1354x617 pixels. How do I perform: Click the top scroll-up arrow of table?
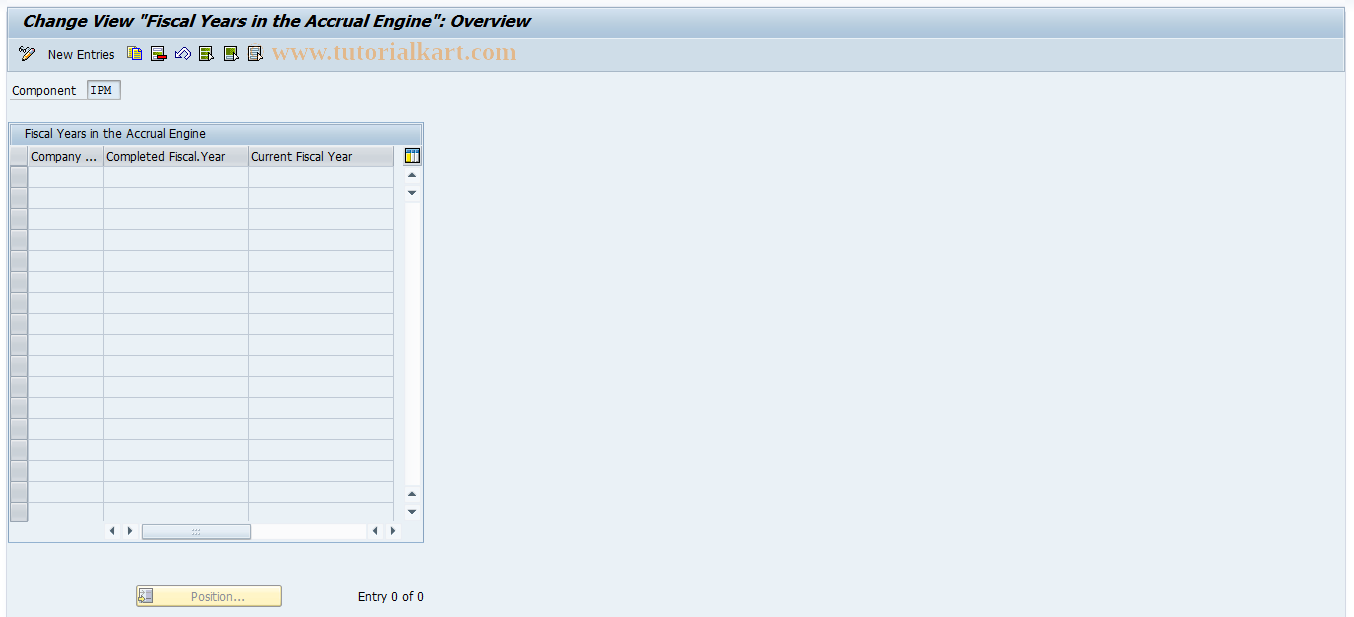(x=412, y=175)
